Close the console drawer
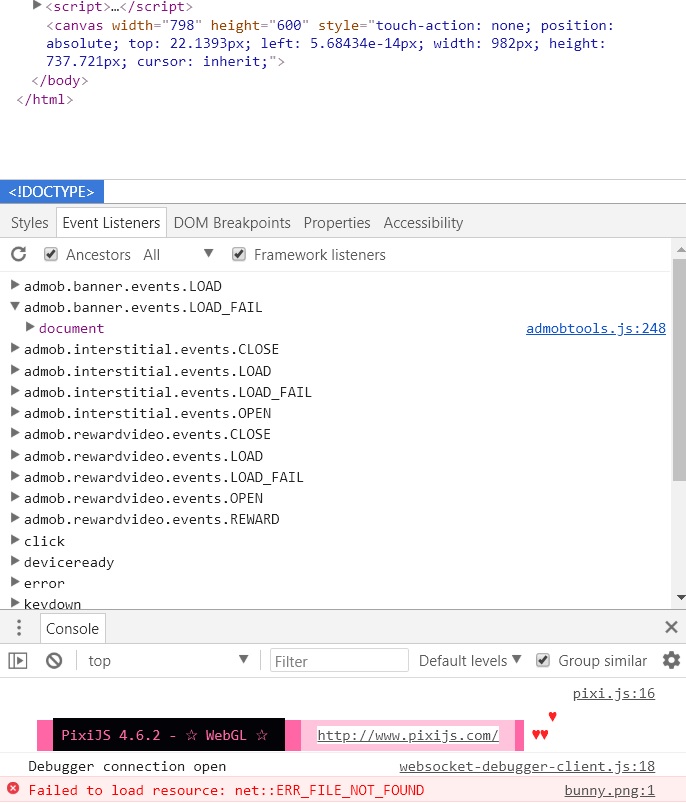 tap(671, 627)
